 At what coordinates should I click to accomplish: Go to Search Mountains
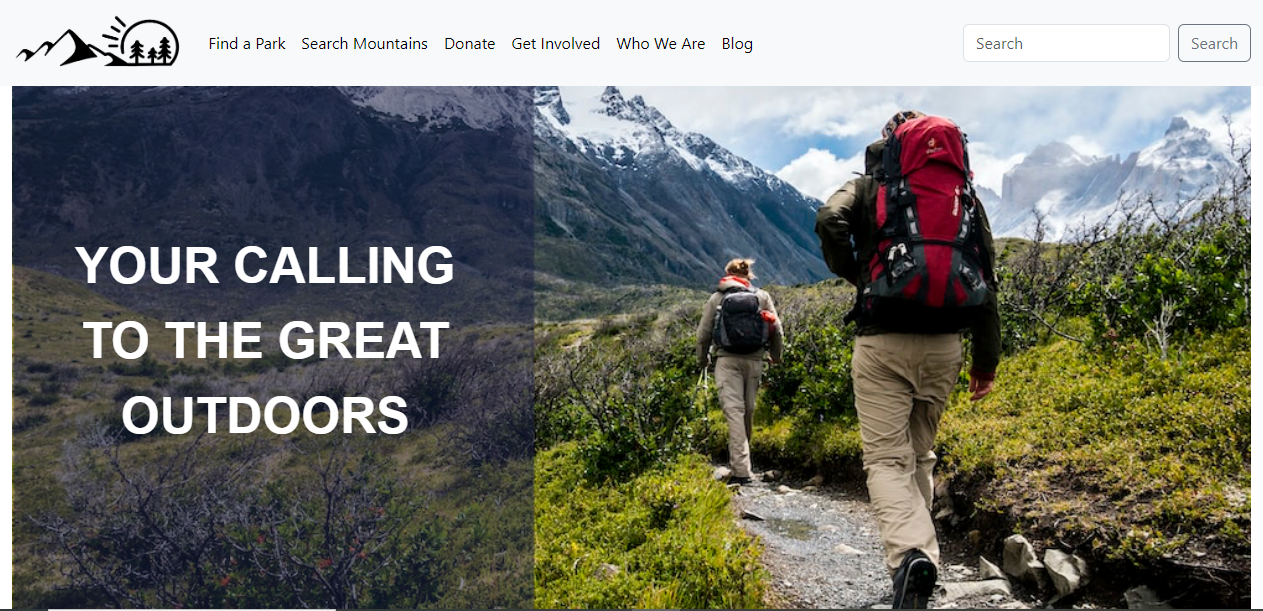tap(364, 44)
